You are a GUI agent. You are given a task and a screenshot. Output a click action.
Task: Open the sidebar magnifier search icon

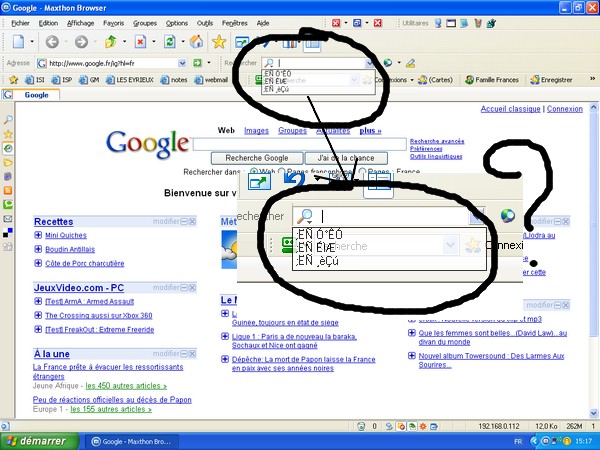tap(8, 119)
